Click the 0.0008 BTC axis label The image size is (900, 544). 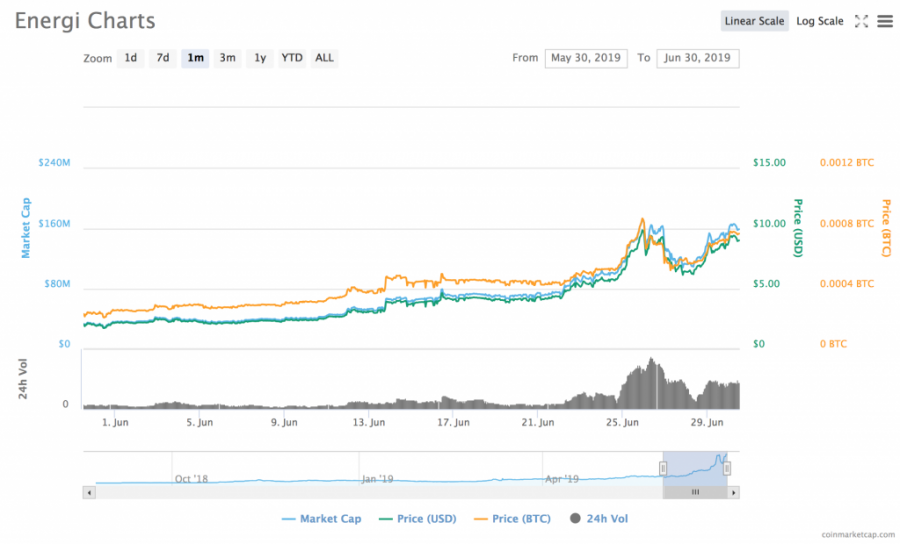[x=847, y=223]
